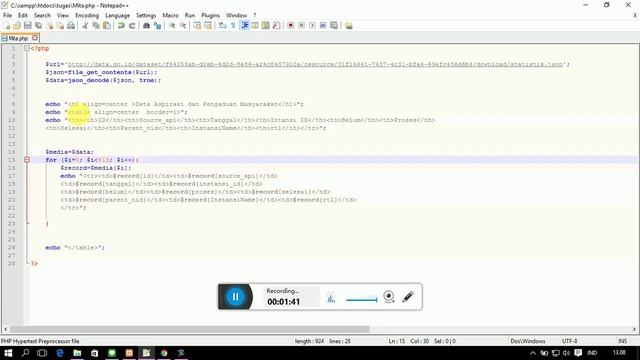Click the Close All toolbar icon
The width and height of the screenshot is (640, 360).
click(60, 26)
